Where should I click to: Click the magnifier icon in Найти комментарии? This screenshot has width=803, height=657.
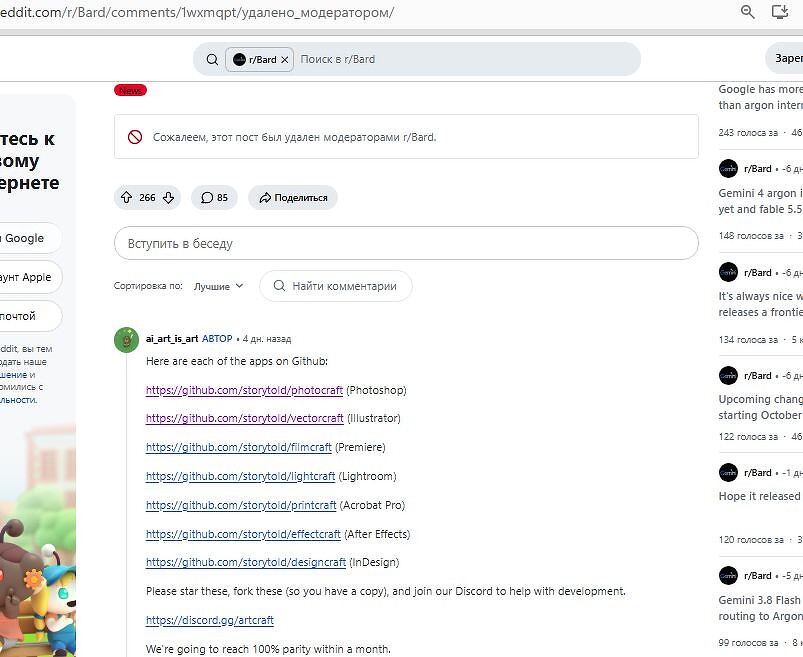pos(279,286)
